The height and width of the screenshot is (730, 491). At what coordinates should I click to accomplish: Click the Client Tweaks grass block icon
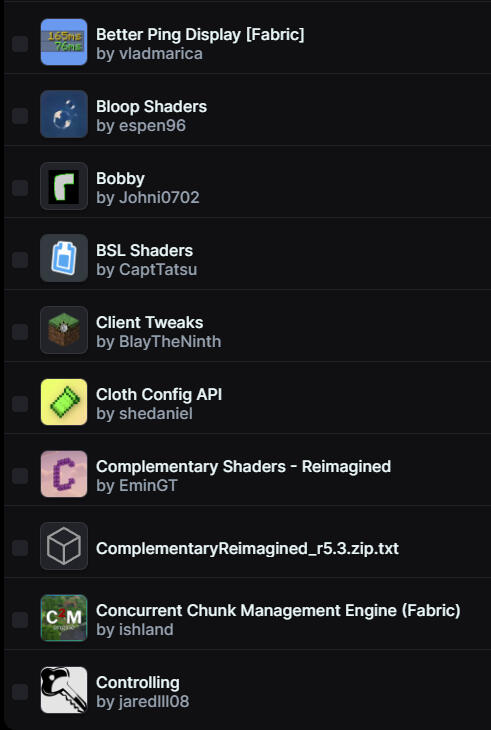click(x=64, y=330)
